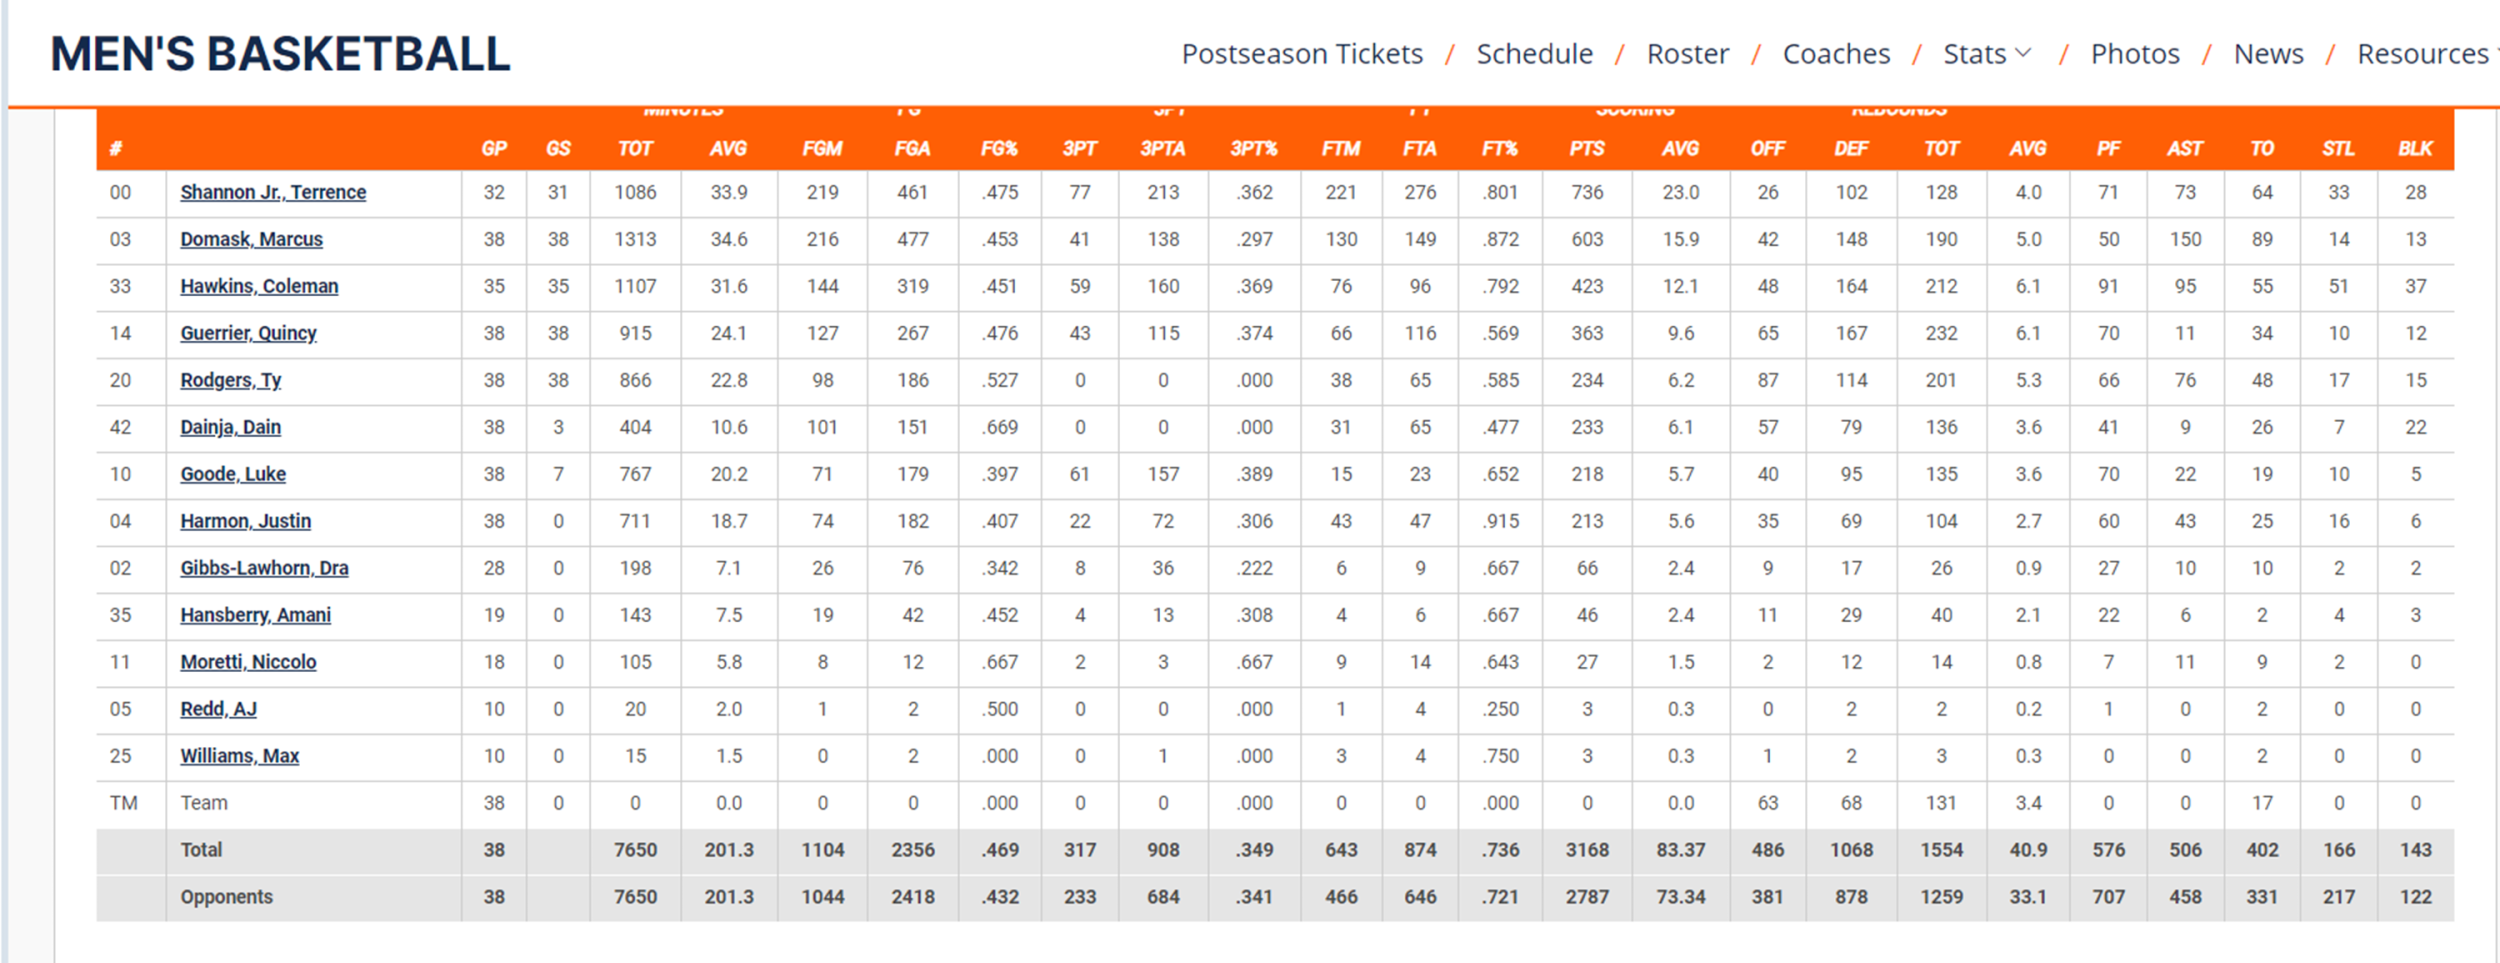
Task: Sort table by PTS column header
Action: [1586, 149]
